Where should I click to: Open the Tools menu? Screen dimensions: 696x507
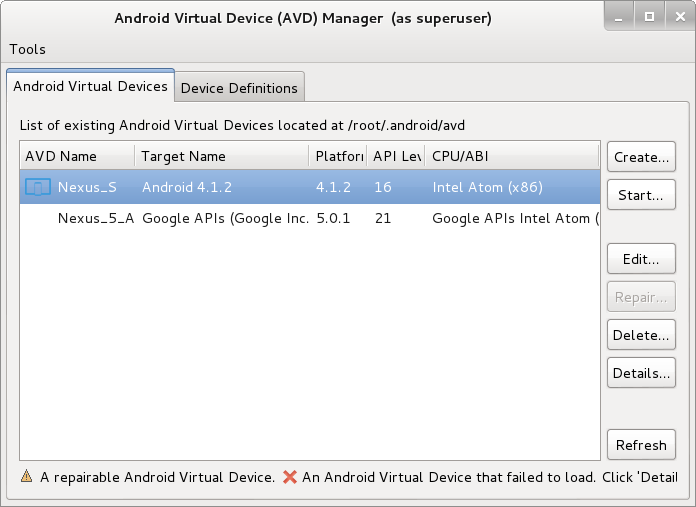tap(28, 49)
